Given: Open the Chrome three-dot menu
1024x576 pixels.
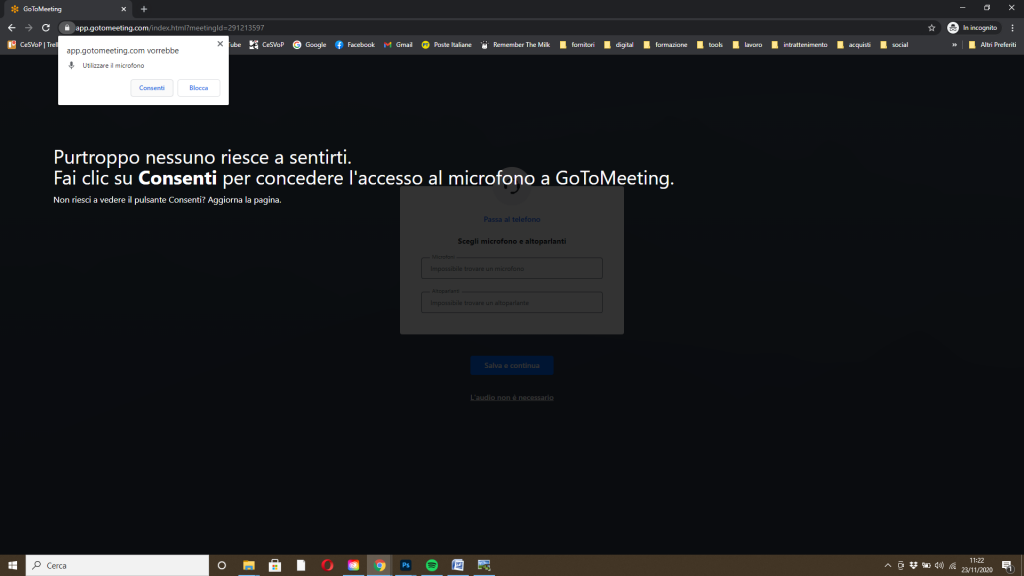Looking at the screenshot, I should click(x=1012, y=27).
